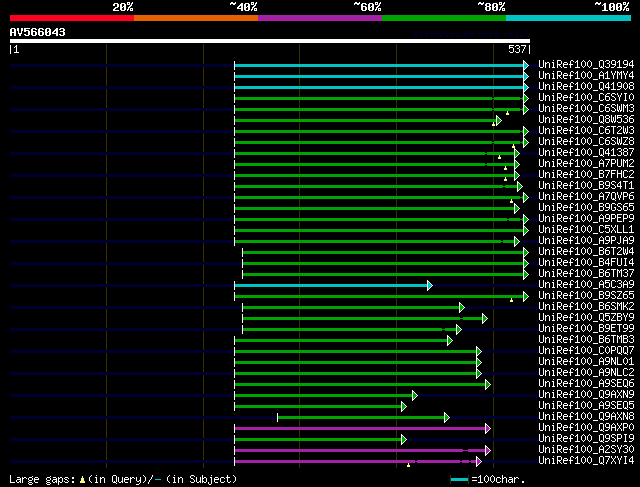Select label UniRef100_B9GS65
This screenshot has width=640, height=487.
tap(586, 208)
